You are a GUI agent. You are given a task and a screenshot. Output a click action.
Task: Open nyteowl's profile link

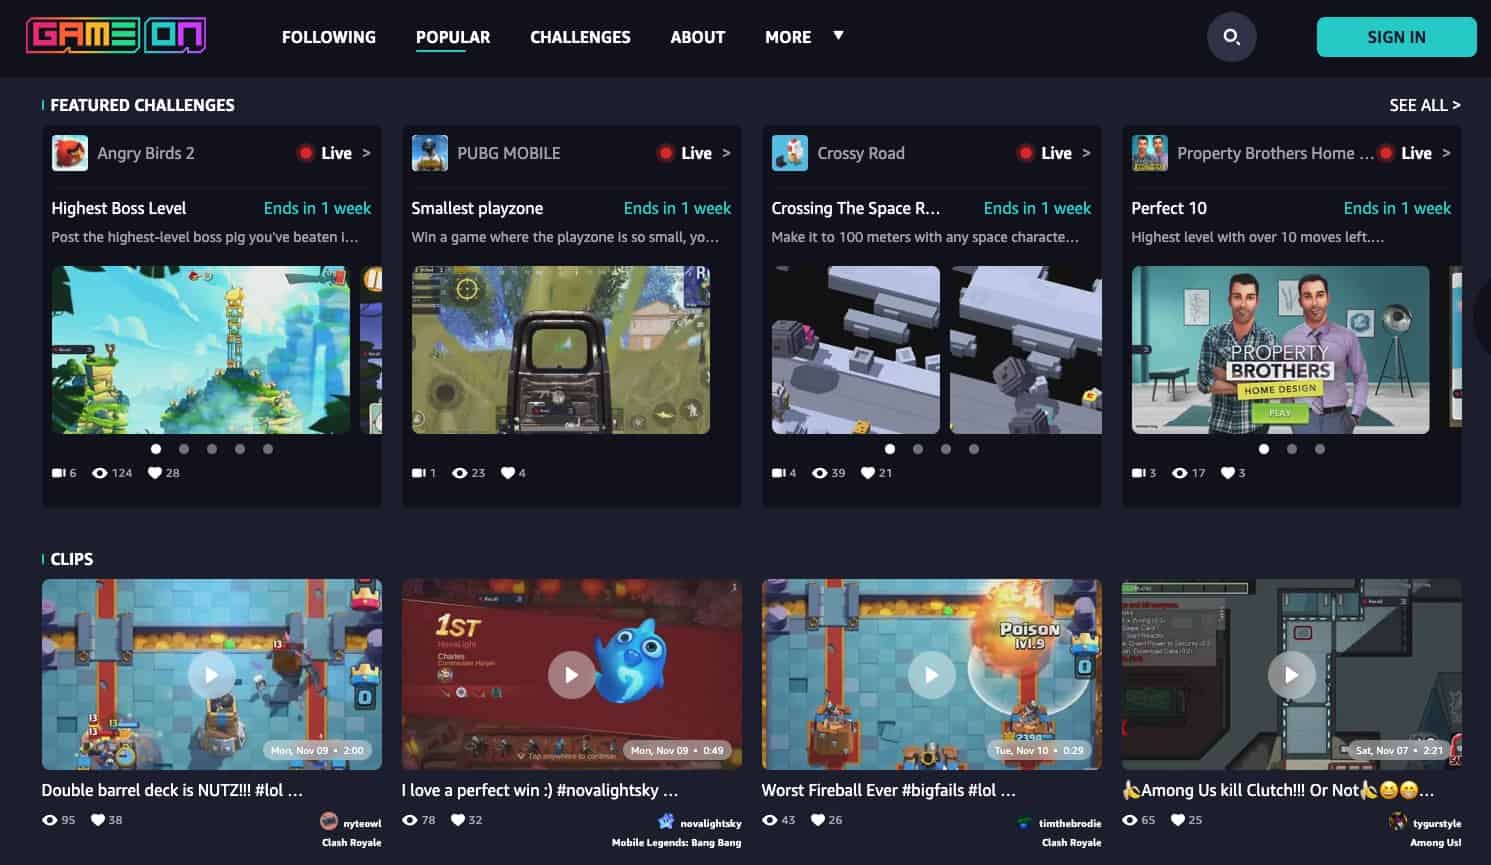362,823
